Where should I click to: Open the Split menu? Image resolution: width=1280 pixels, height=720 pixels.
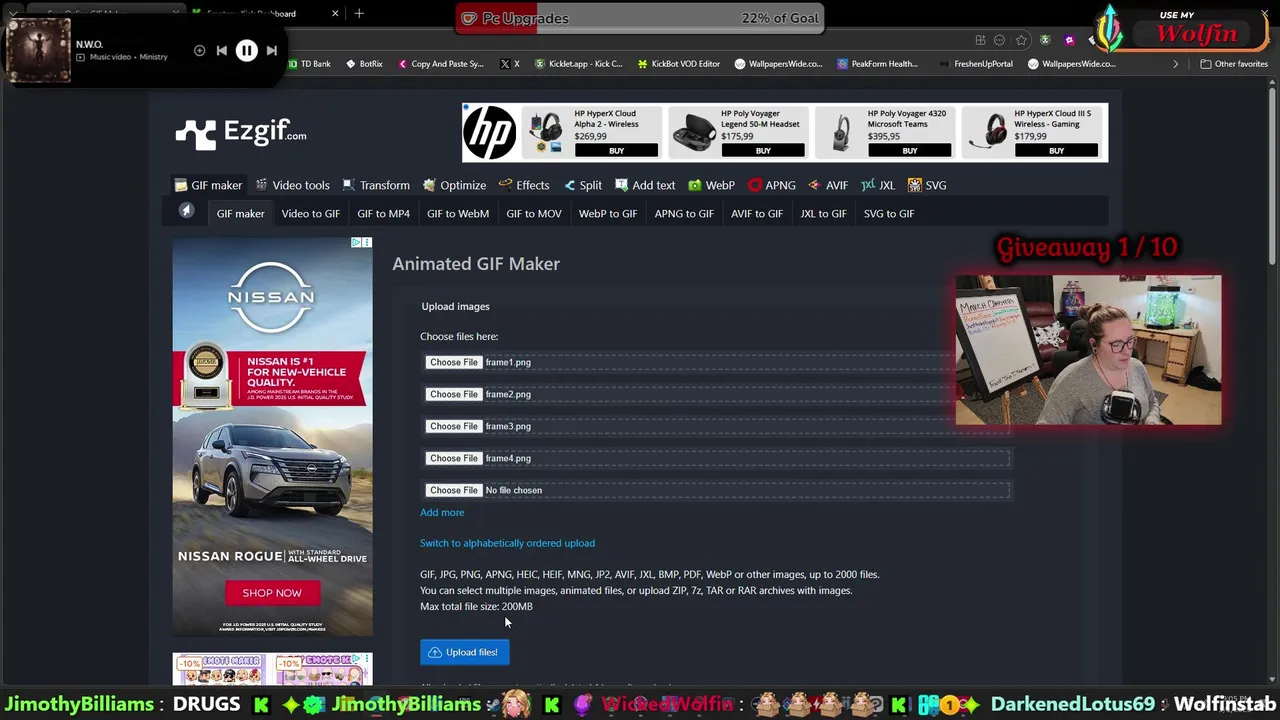click(583, 185)
